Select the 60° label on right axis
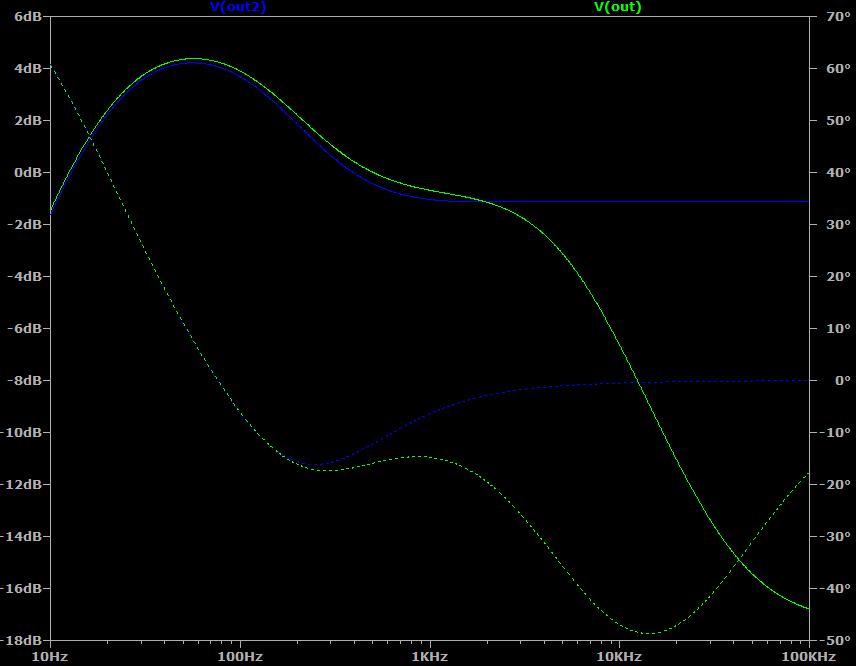Viewport: 856px width, 666px height. (x=834, y=68)
